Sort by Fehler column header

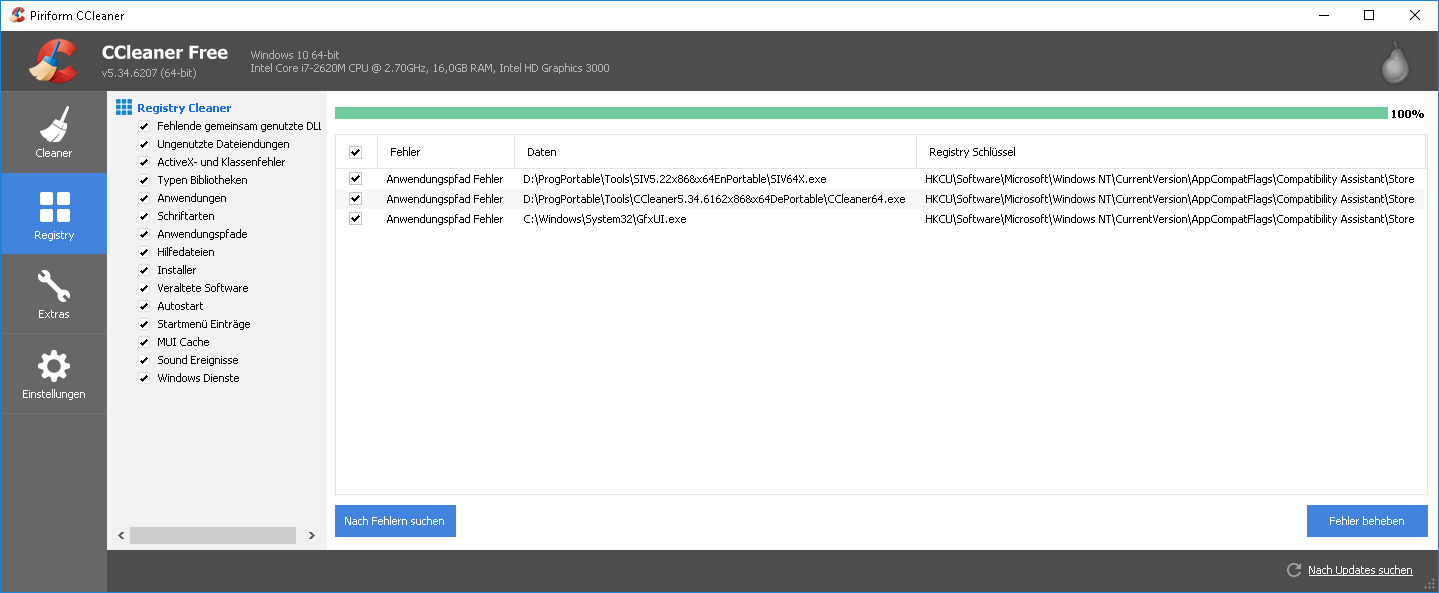pos(446,152)
